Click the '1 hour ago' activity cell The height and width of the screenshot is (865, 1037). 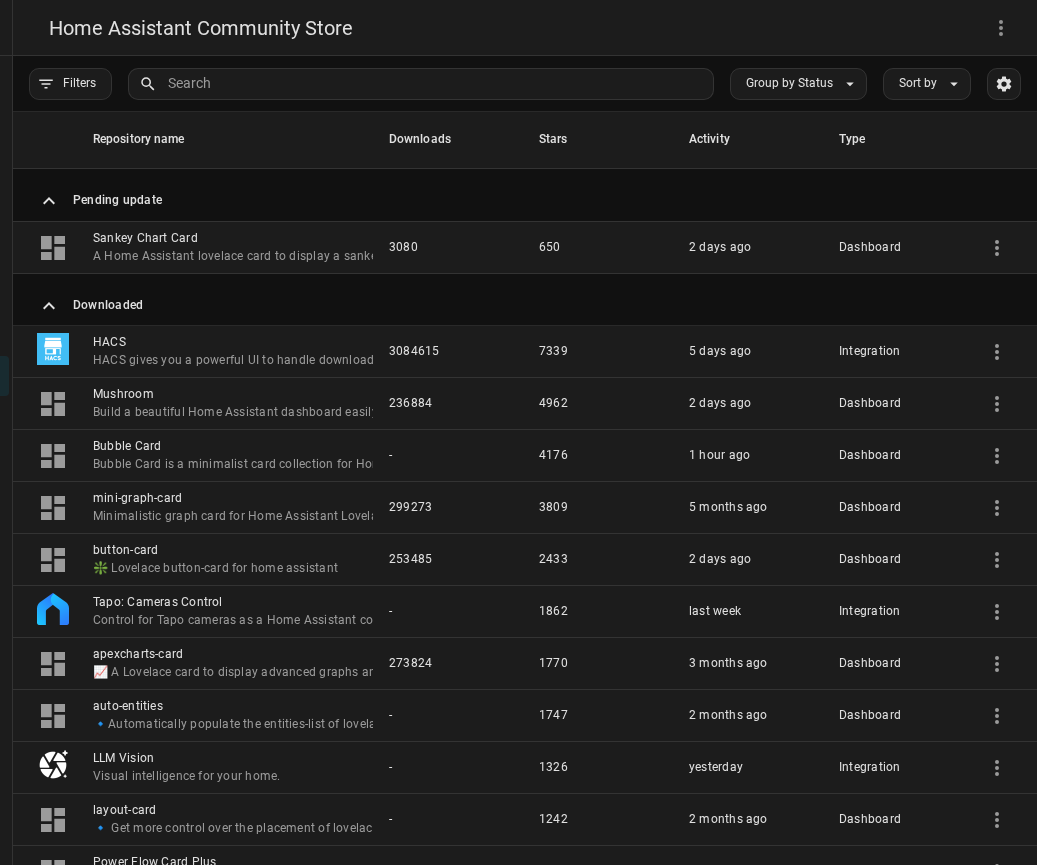[719, 455]
